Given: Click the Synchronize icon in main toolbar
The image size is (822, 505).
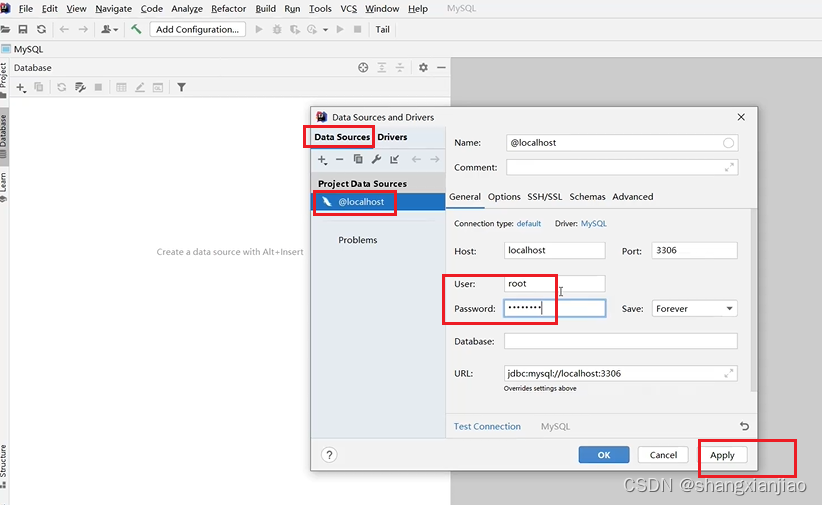Looking at the screenshot, I should point(41,29).
